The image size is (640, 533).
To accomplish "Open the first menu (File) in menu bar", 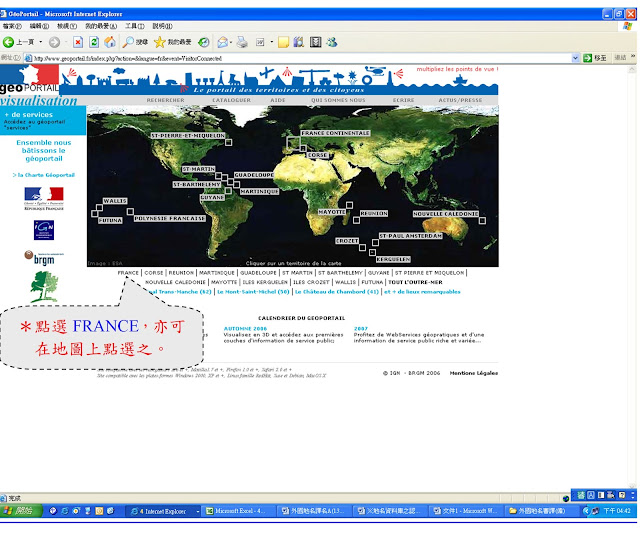I will pyautogui.click(x=12, y=26).
